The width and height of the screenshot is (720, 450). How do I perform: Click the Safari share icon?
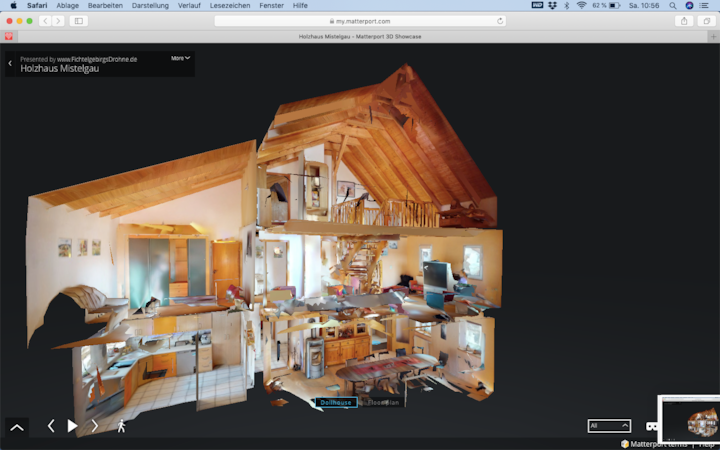(684, 20)
